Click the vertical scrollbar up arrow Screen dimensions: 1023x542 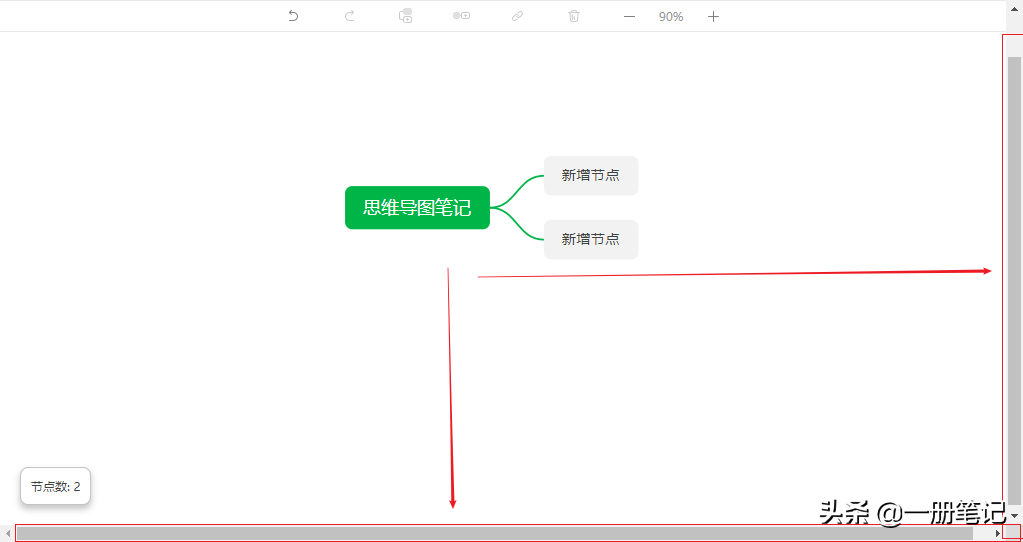(1014, 9)
